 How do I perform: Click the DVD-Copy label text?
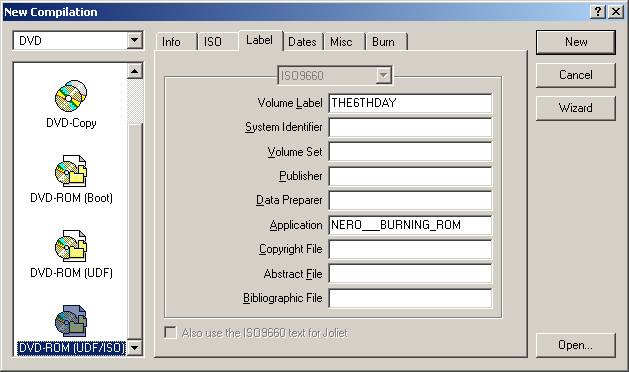click(x=71, y=123)
